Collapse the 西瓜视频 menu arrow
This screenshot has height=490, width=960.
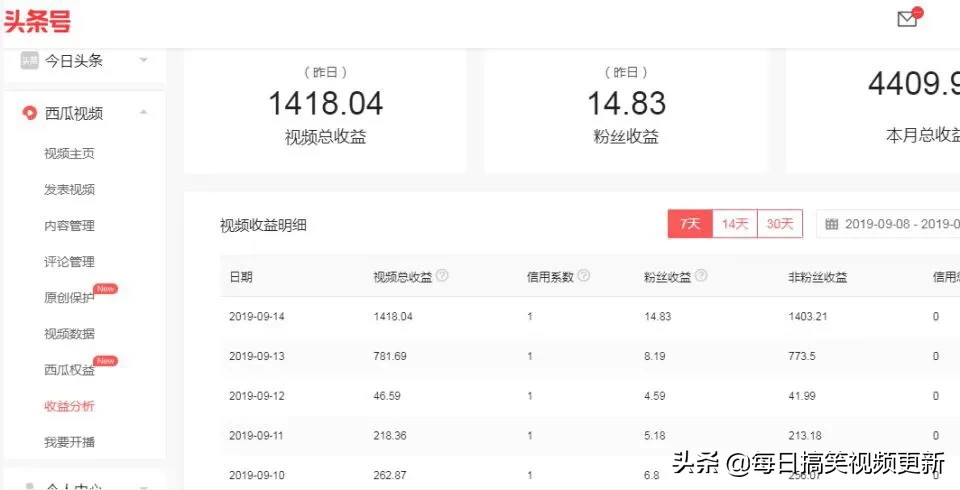pyautogui.click(x=143, y=112)
